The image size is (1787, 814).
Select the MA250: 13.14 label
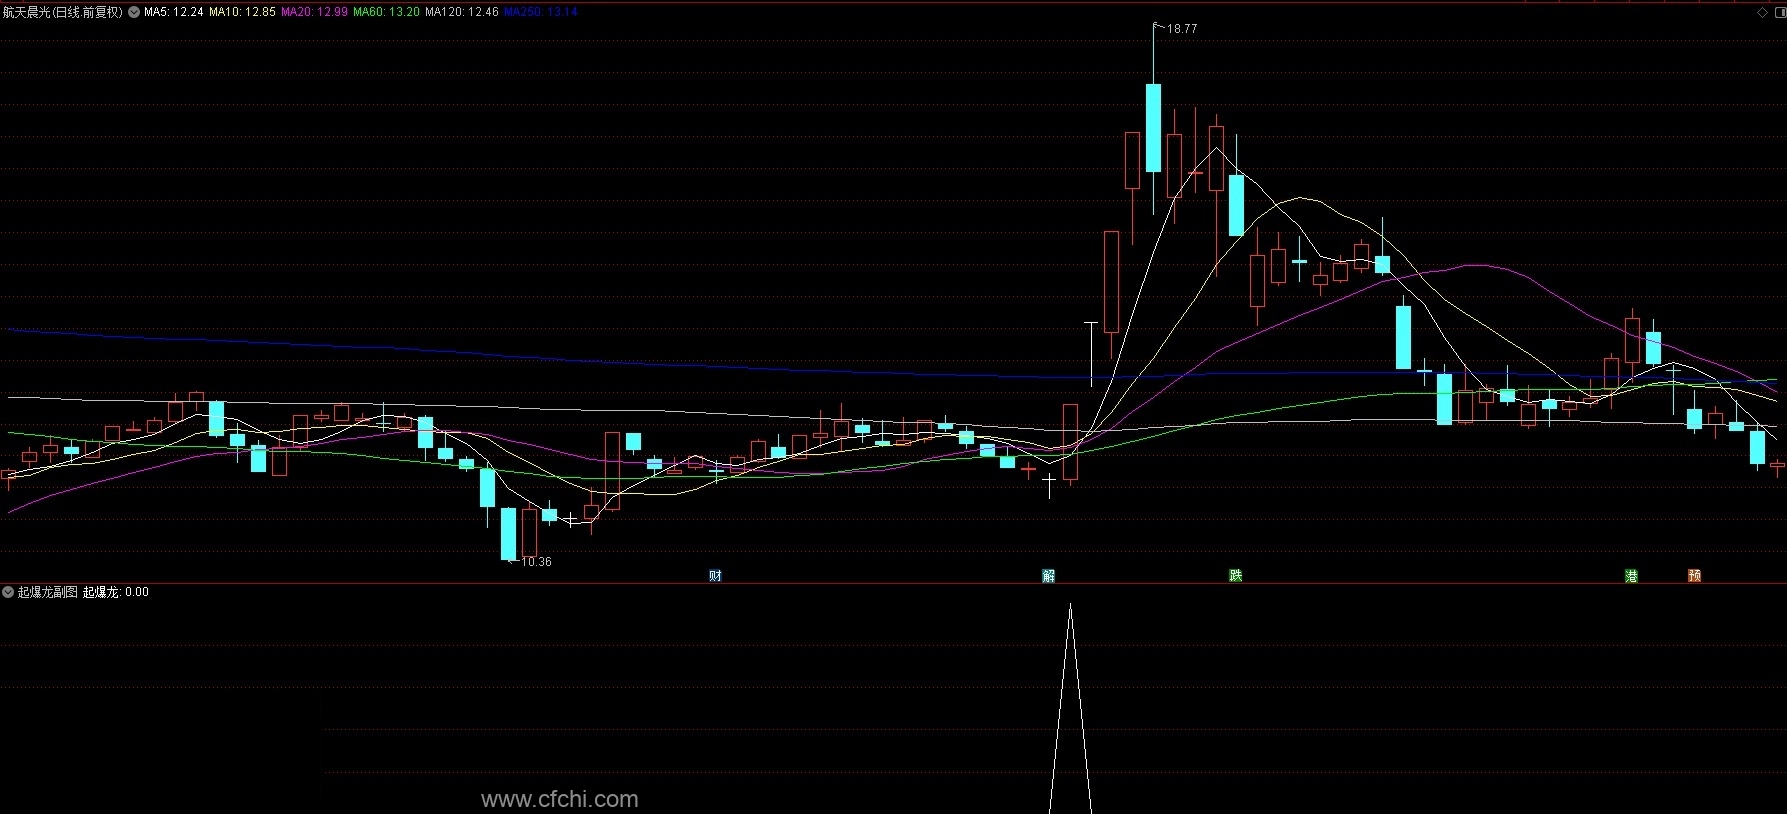tap(541, 12)
